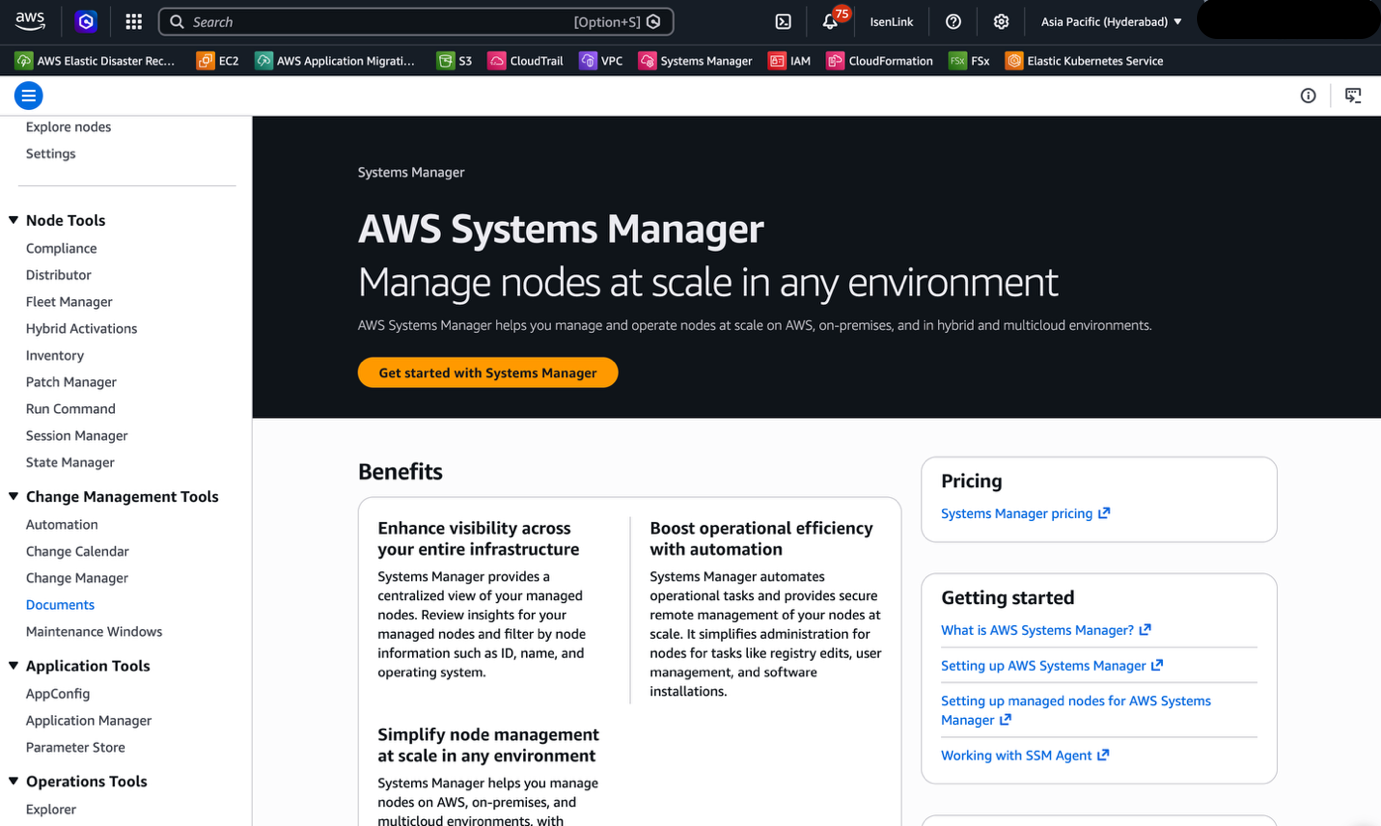Click the Systems Manager breadcrumb text

[411, 172]
